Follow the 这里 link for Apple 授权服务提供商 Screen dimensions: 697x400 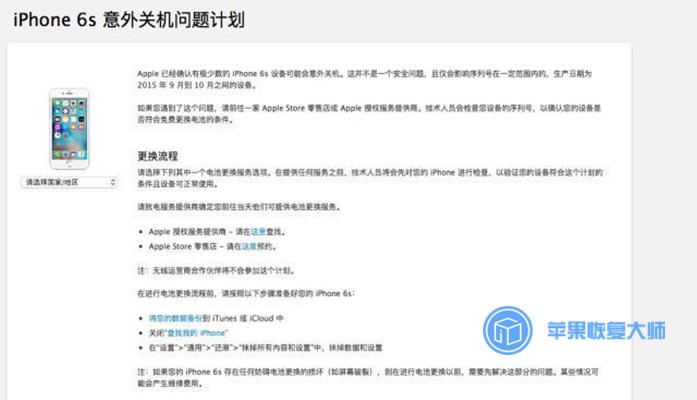(258, 232)
